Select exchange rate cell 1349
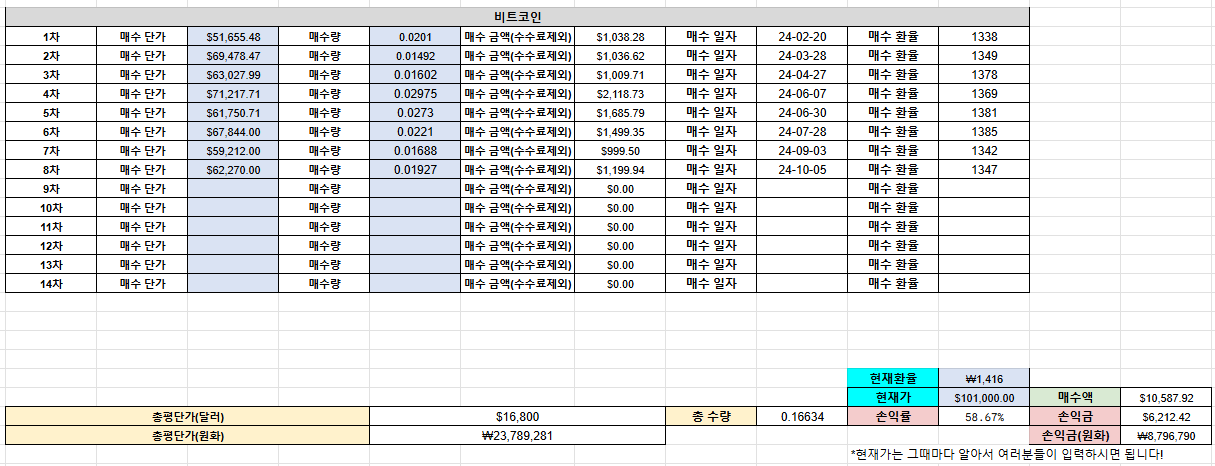 click(x=984, y=56)
